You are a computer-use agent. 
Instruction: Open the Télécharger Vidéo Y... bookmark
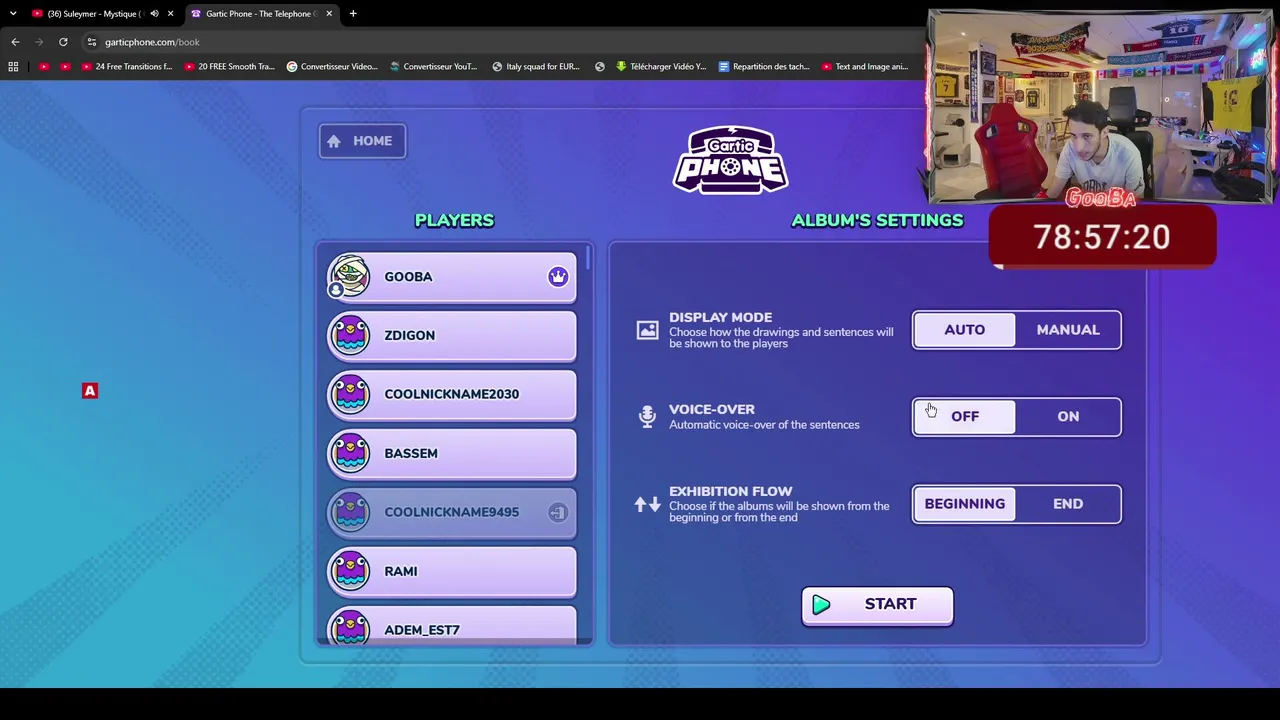(662, 67)
